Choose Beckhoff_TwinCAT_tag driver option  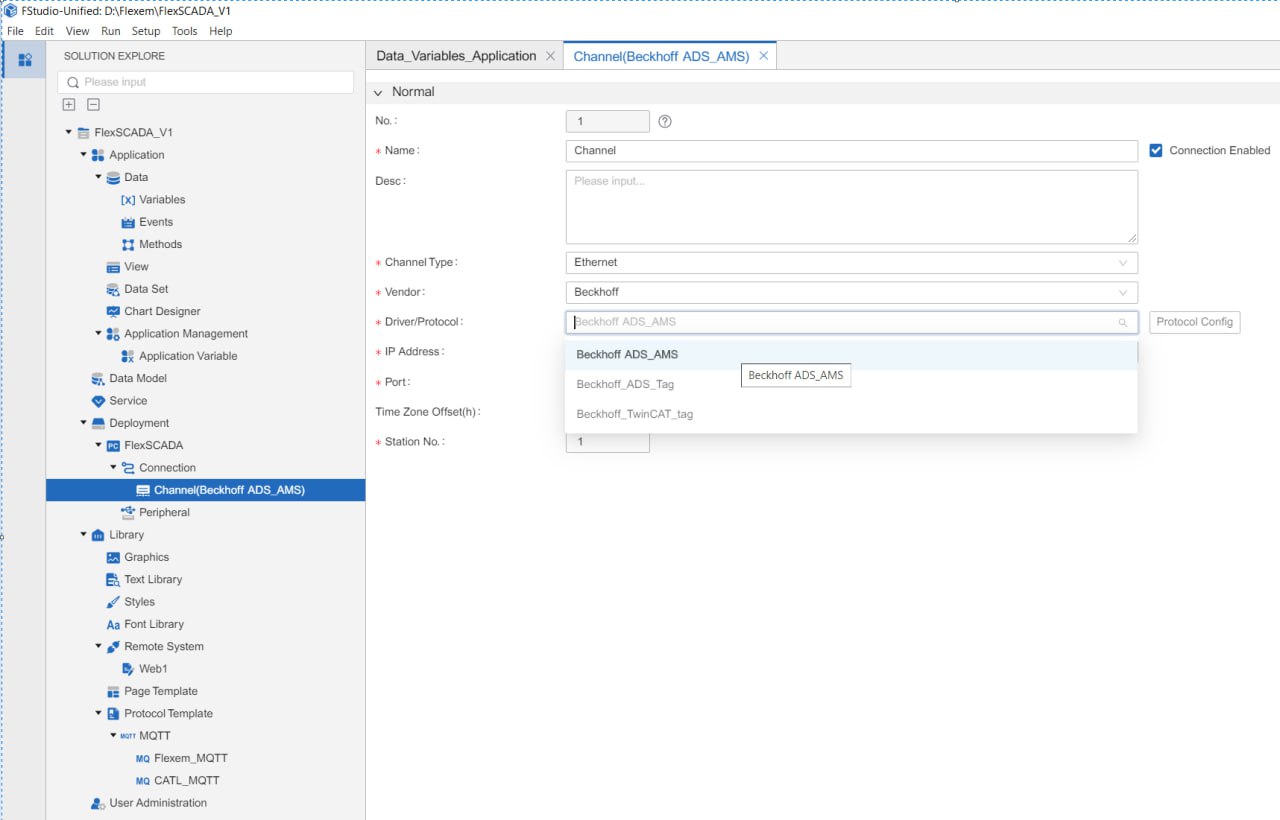click(851, 414)
